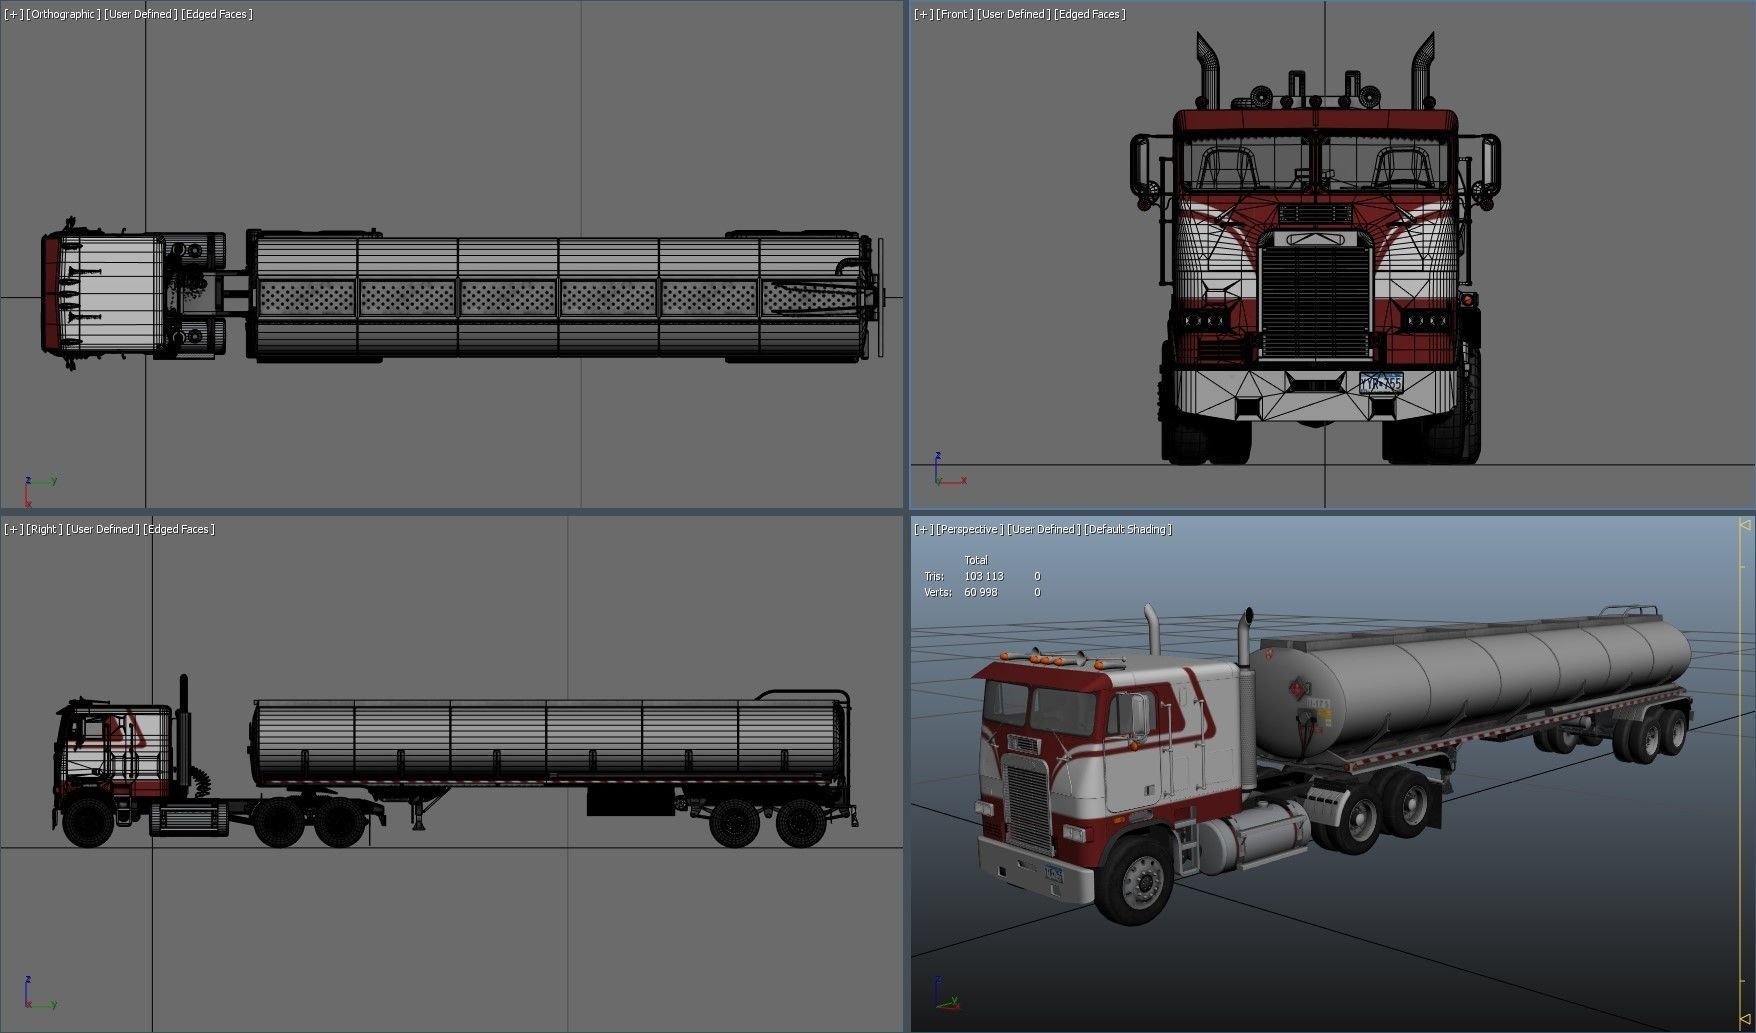Click the [Right] view label
Screen dimensions: 1756x1033
coord(45,529)
